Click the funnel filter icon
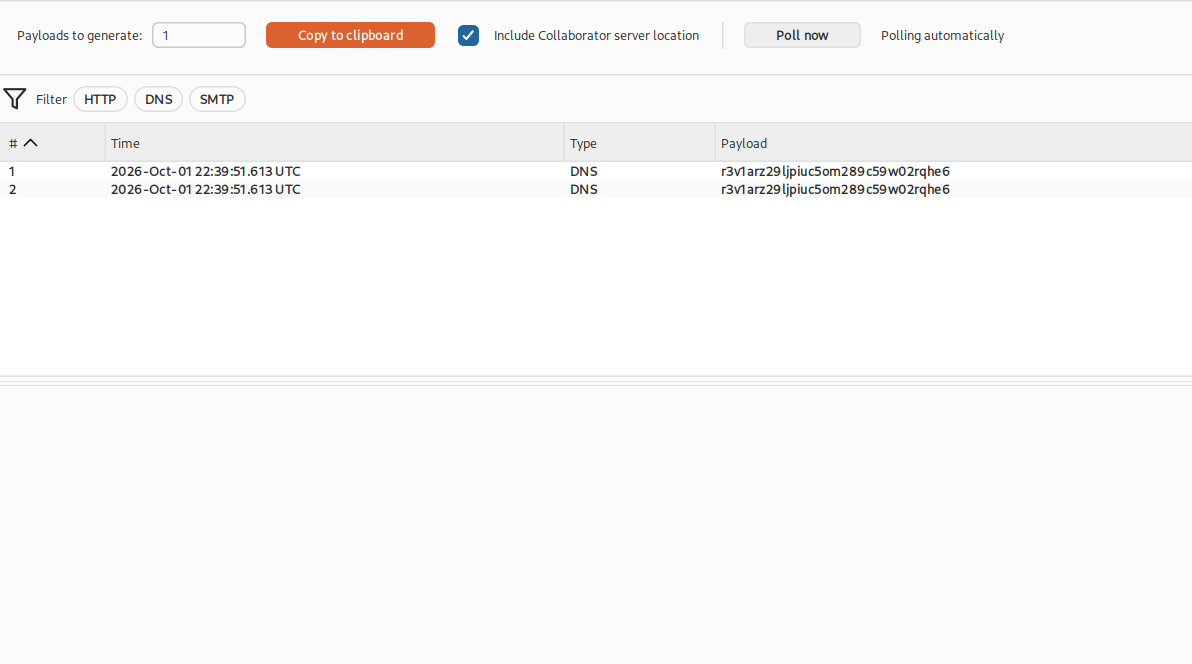The image size is (1192, 664). 14,99
